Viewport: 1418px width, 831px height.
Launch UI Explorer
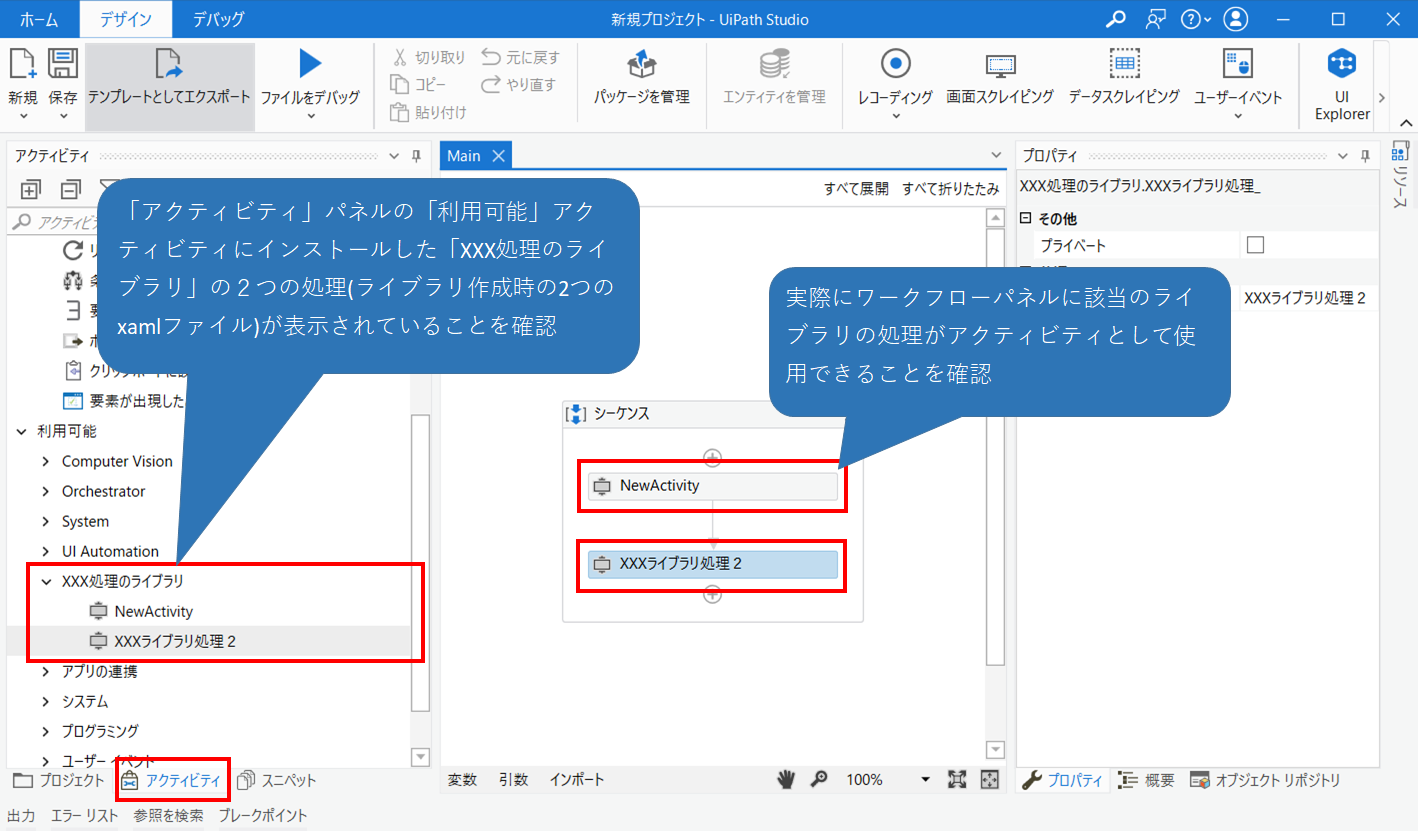[1342, 85]
